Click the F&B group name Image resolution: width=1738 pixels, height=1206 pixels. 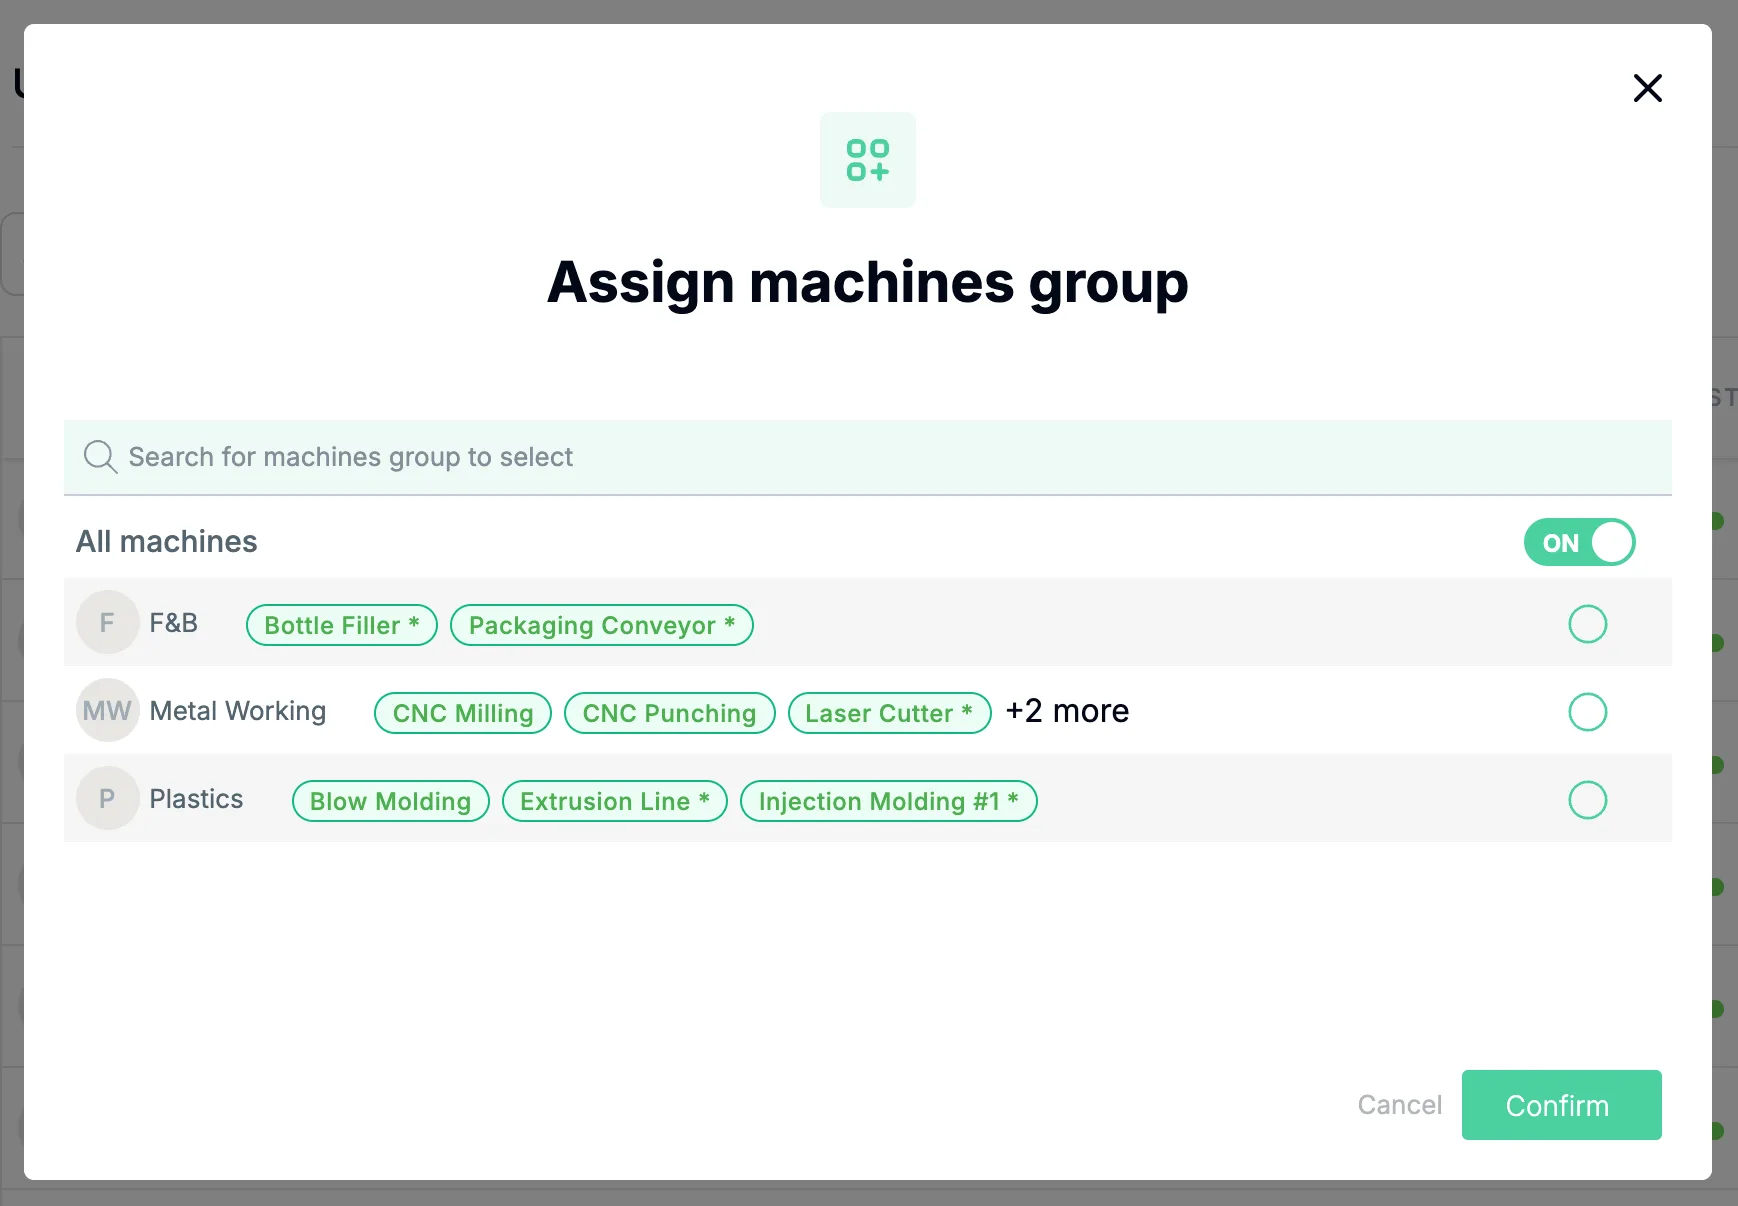(x=174, y=623)
